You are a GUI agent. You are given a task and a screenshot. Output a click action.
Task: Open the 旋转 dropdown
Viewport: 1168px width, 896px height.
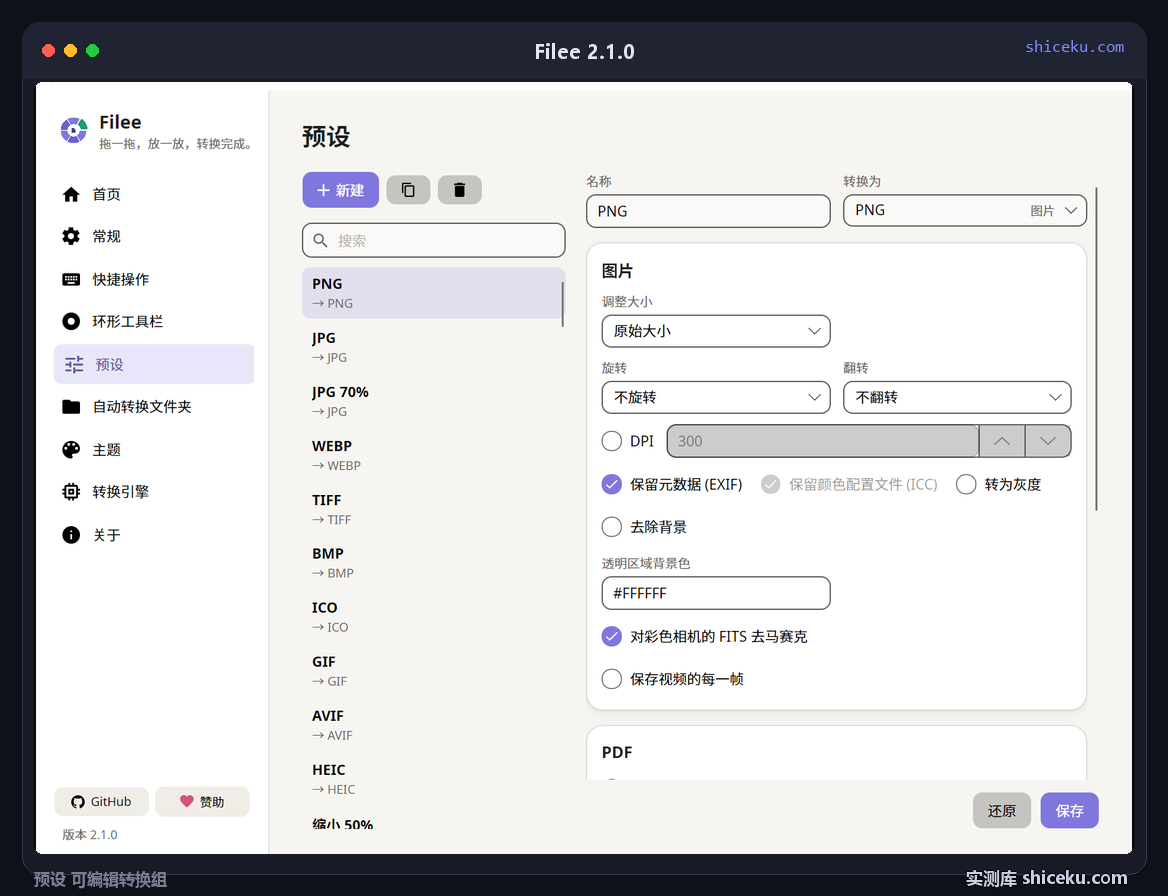(716, 397)
